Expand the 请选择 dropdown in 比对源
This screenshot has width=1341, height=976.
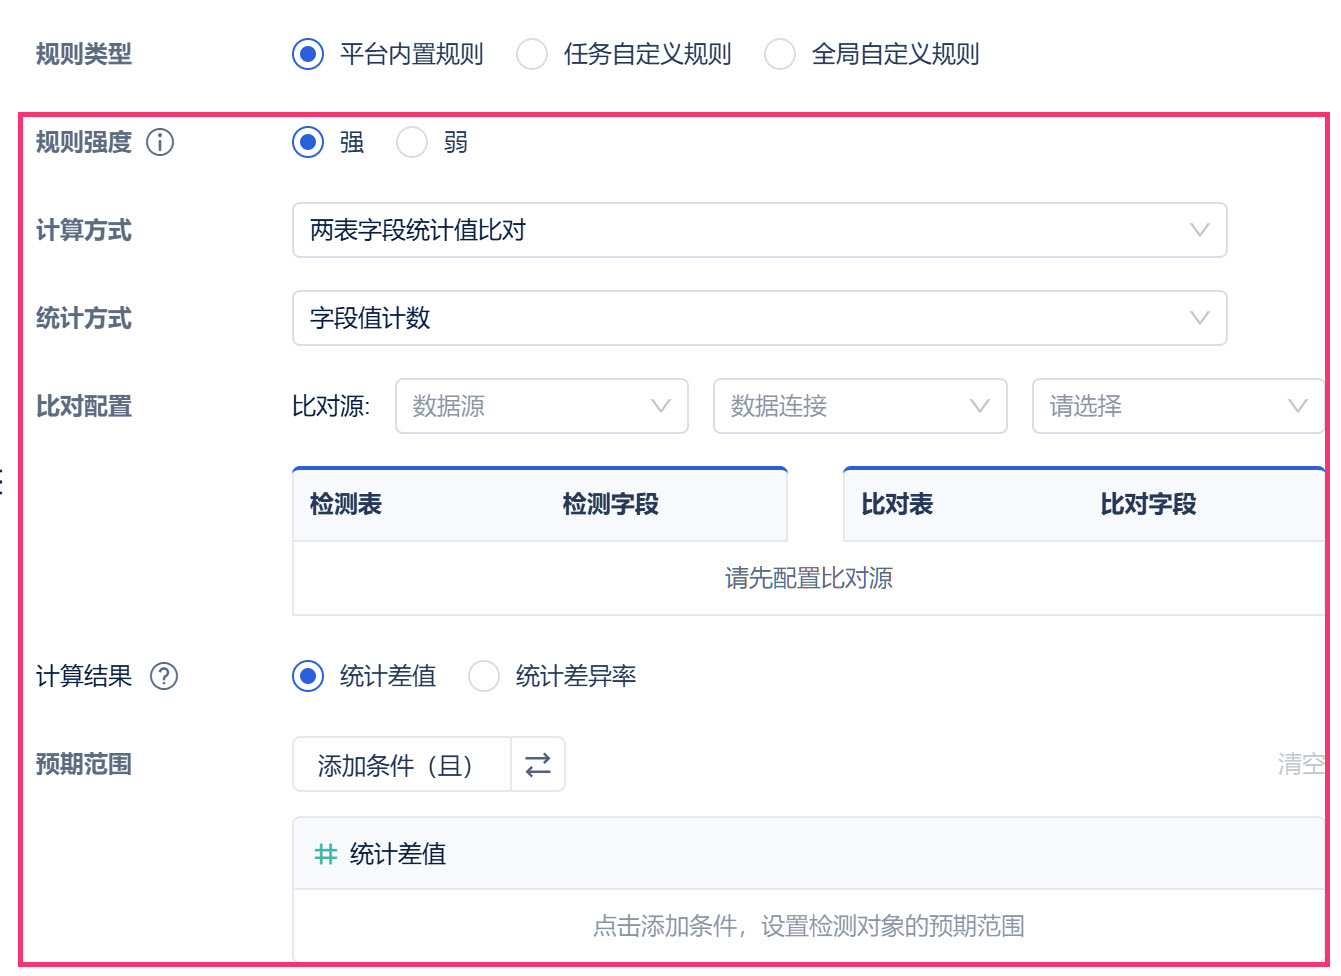(1177, 407)
